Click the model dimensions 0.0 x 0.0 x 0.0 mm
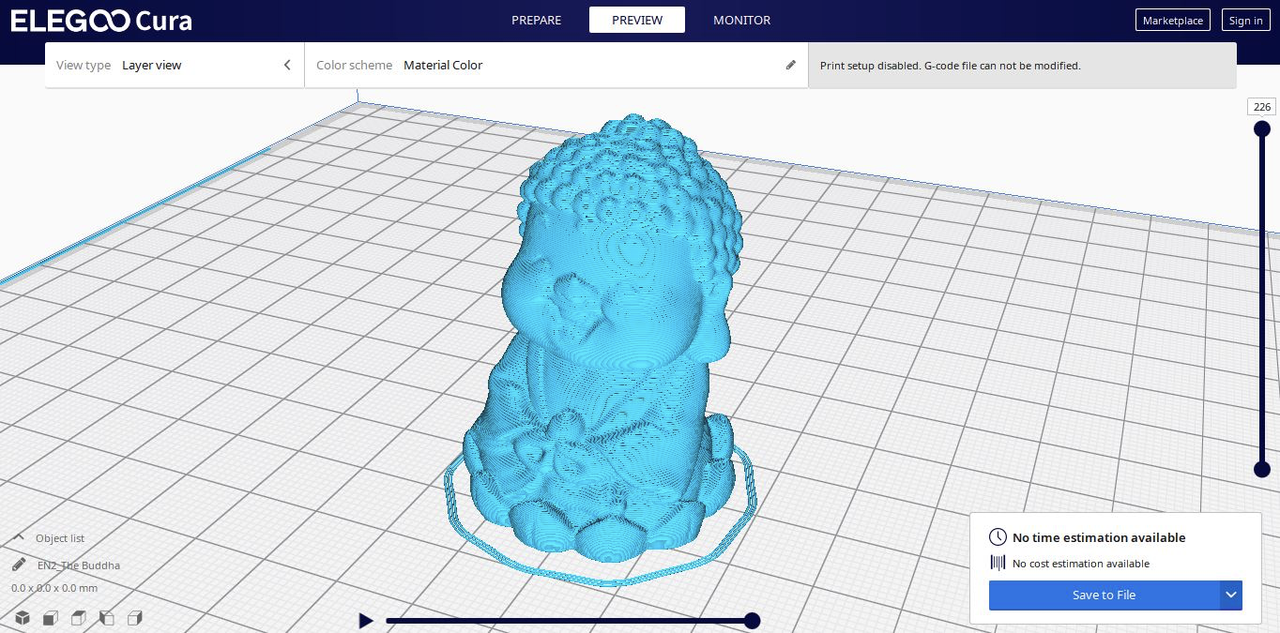 pyautogui.click(x=55, y=588)
